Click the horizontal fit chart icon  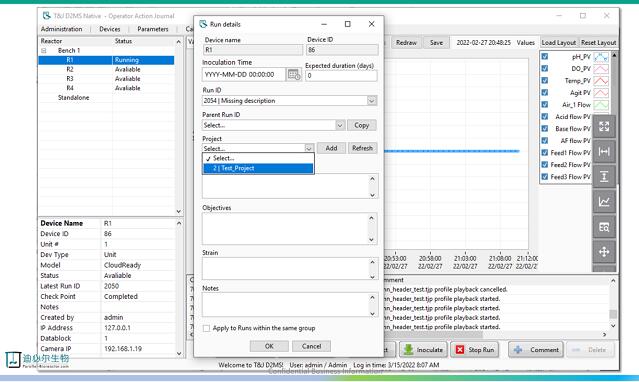[604, 152]
